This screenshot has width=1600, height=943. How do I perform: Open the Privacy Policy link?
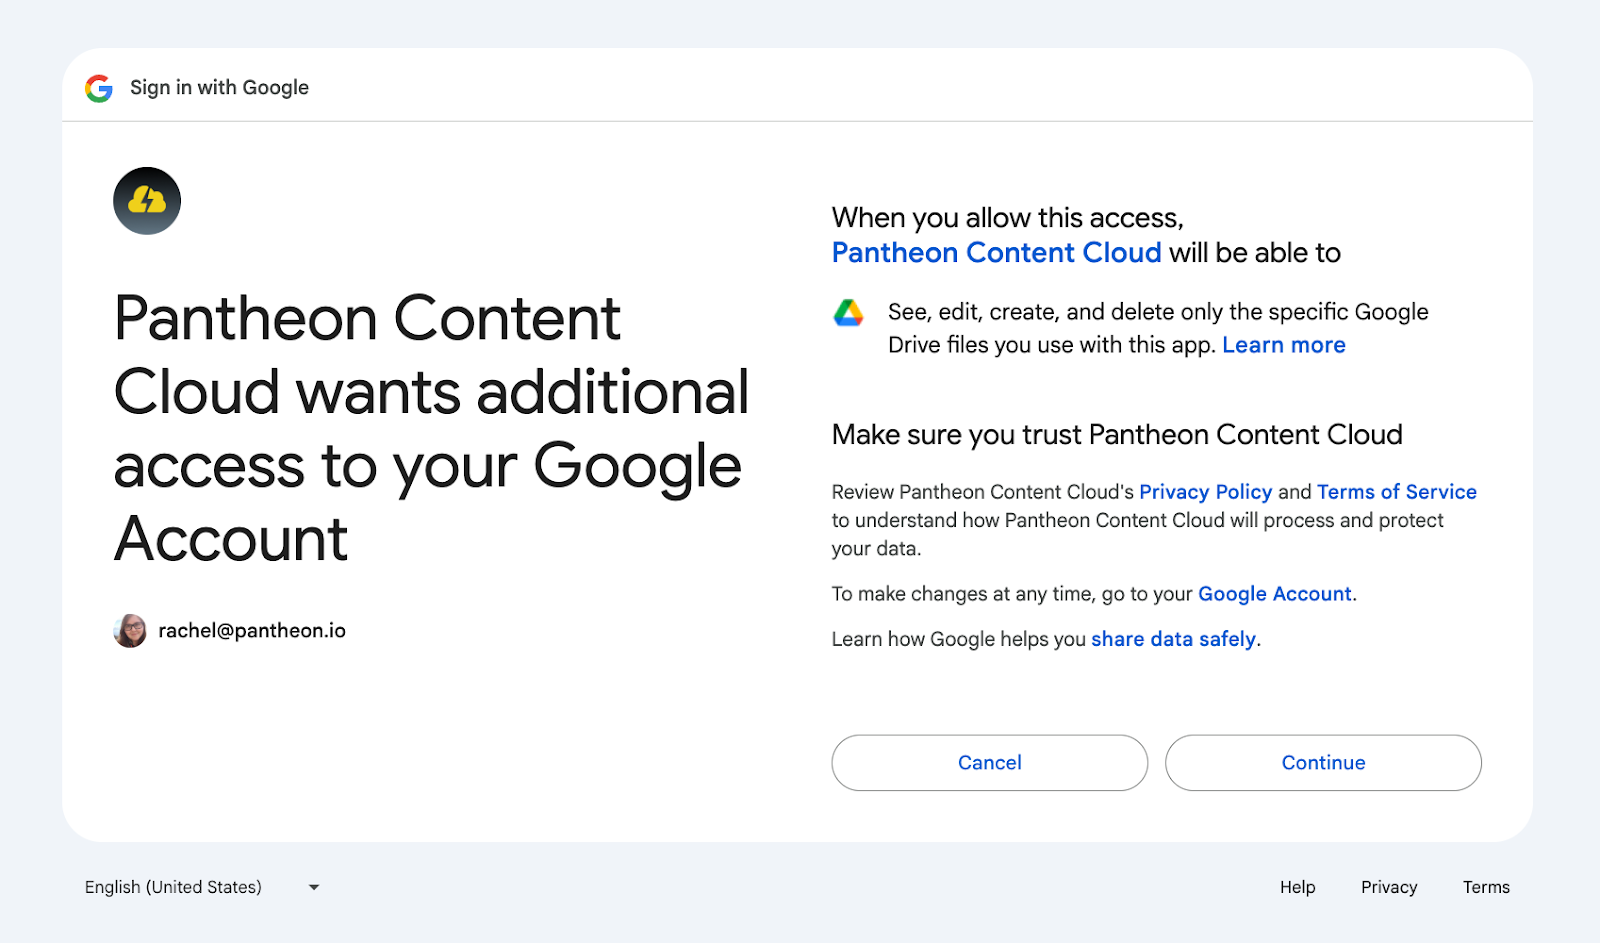pyautogui.click(x=1205, y=492)
